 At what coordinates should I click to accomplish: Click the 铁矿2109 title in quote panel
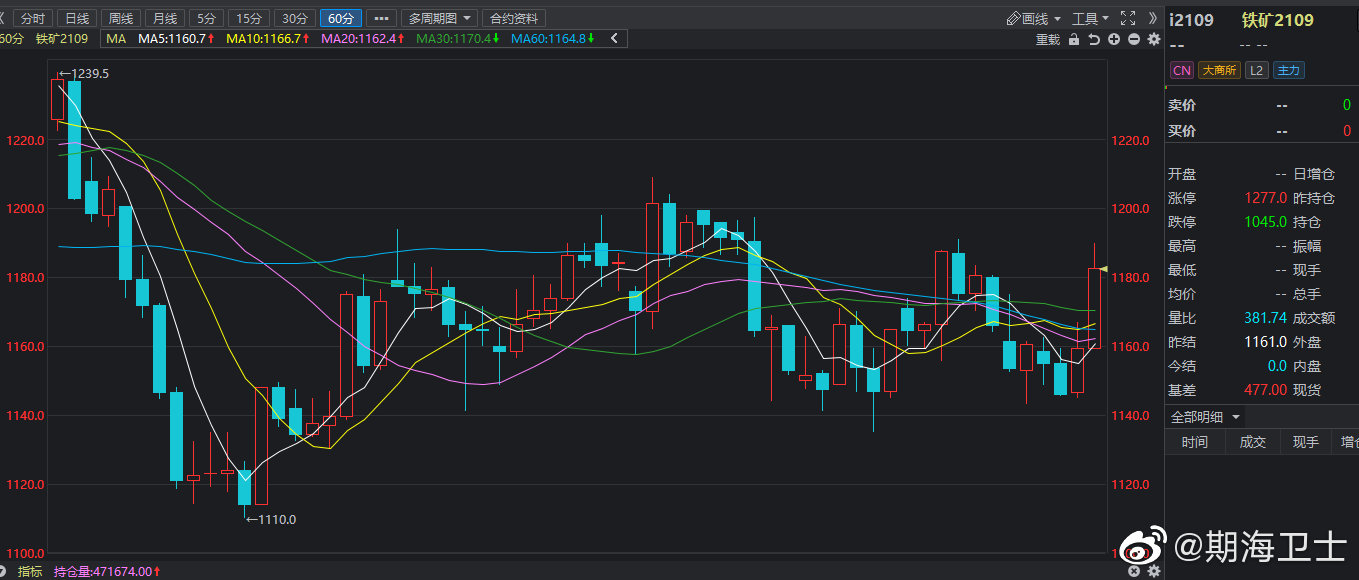click(x=1278, y=20)
